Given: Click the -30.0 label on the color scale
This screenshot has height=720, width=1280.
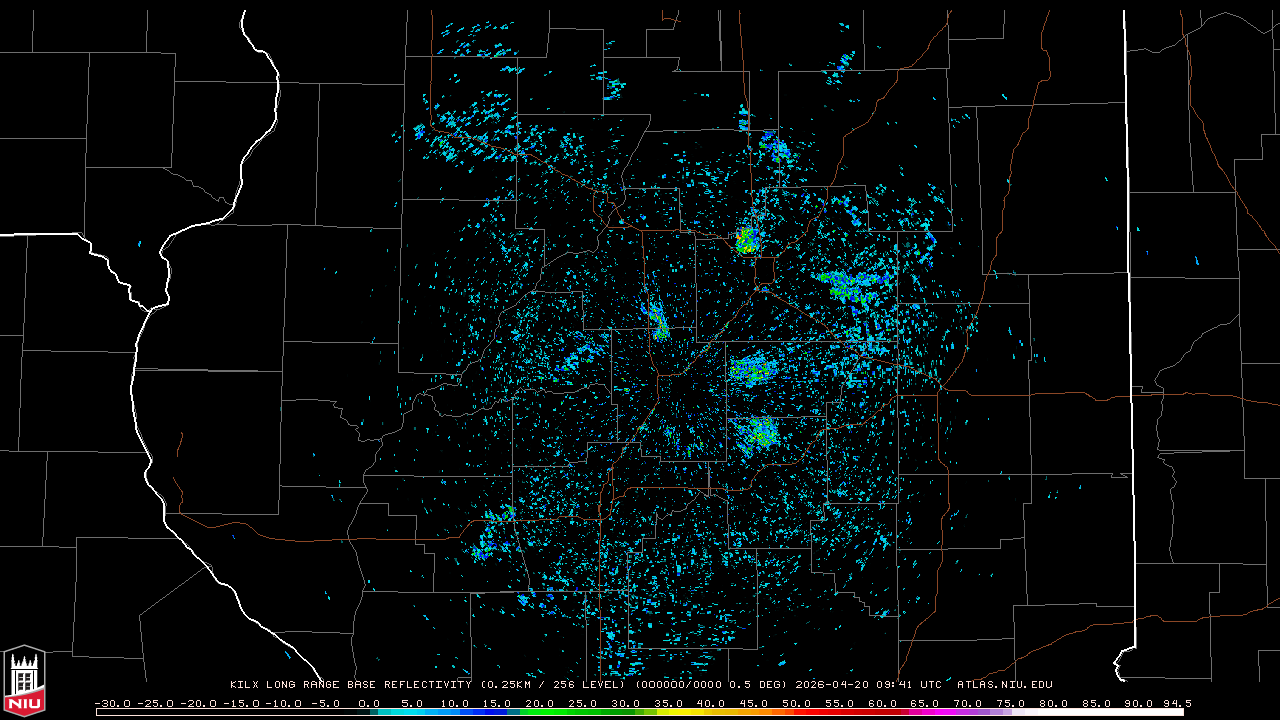Looking at the screenshot, I should [112, 703].
